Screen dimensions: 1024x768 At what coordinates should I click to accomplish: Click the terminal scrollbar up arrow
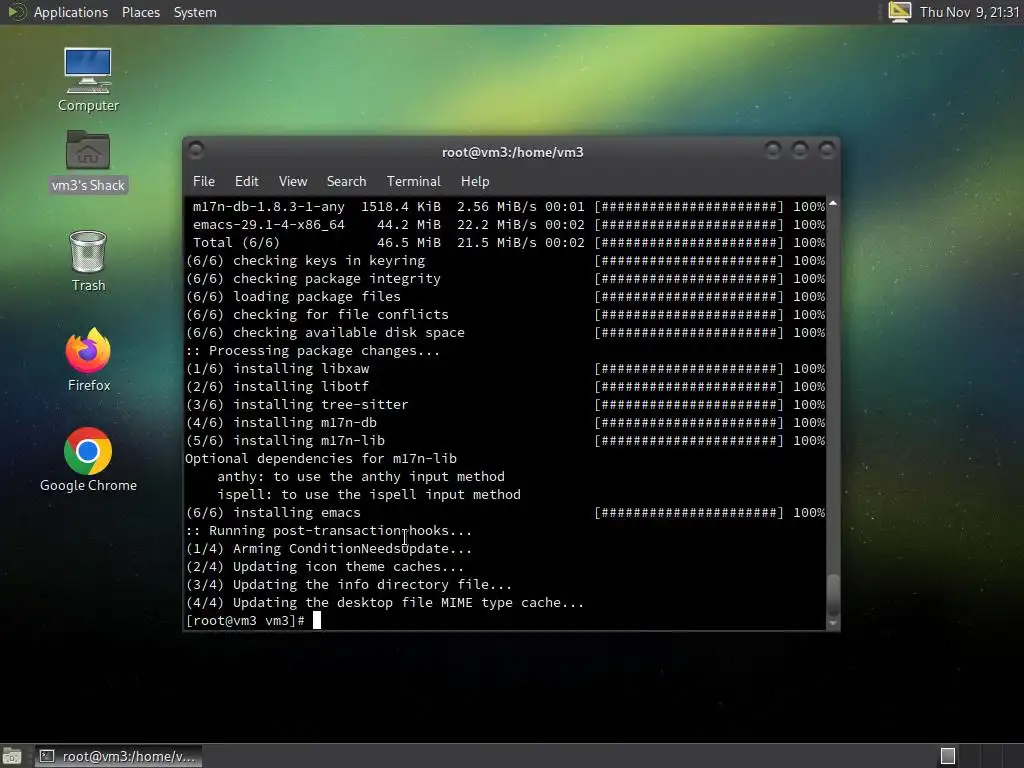click(833, 203)
